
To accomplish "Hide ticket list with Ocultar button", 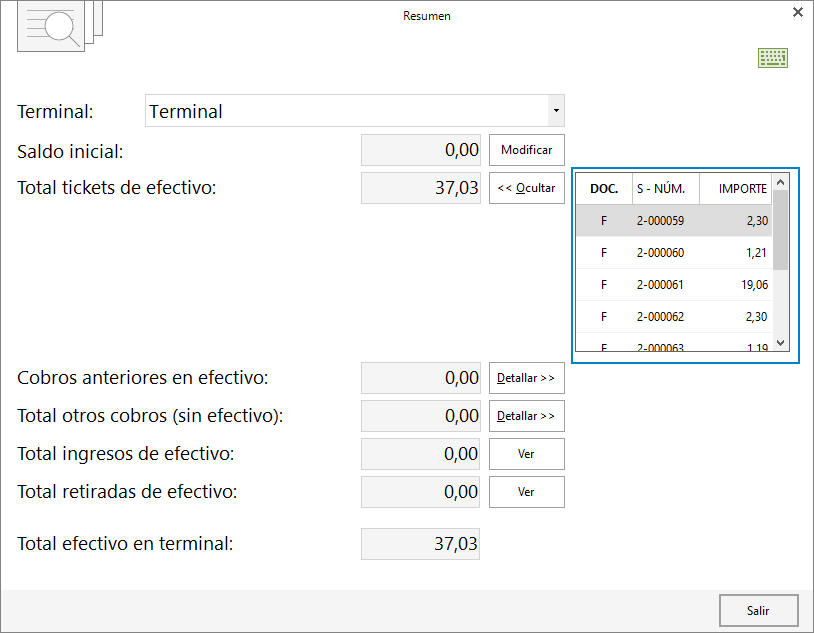I will [x=526, y=188].
